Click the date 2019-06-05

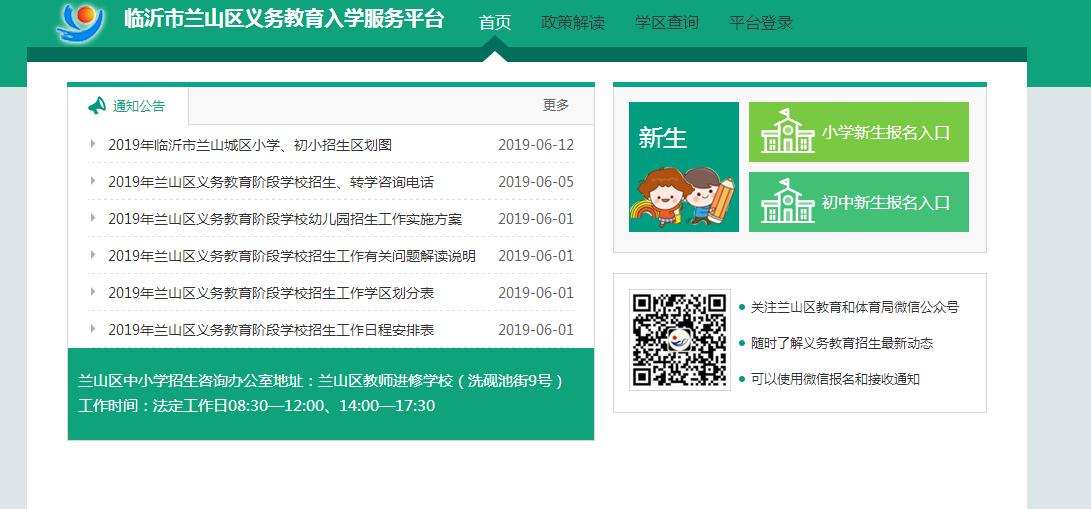pyautogui.click(x=536, y=181)
